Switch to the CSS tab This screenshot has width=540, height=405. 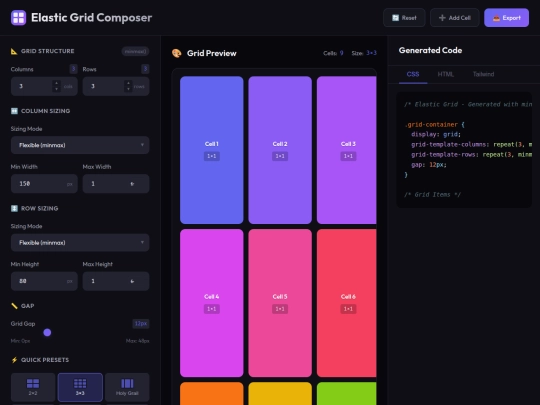point(413,74)
